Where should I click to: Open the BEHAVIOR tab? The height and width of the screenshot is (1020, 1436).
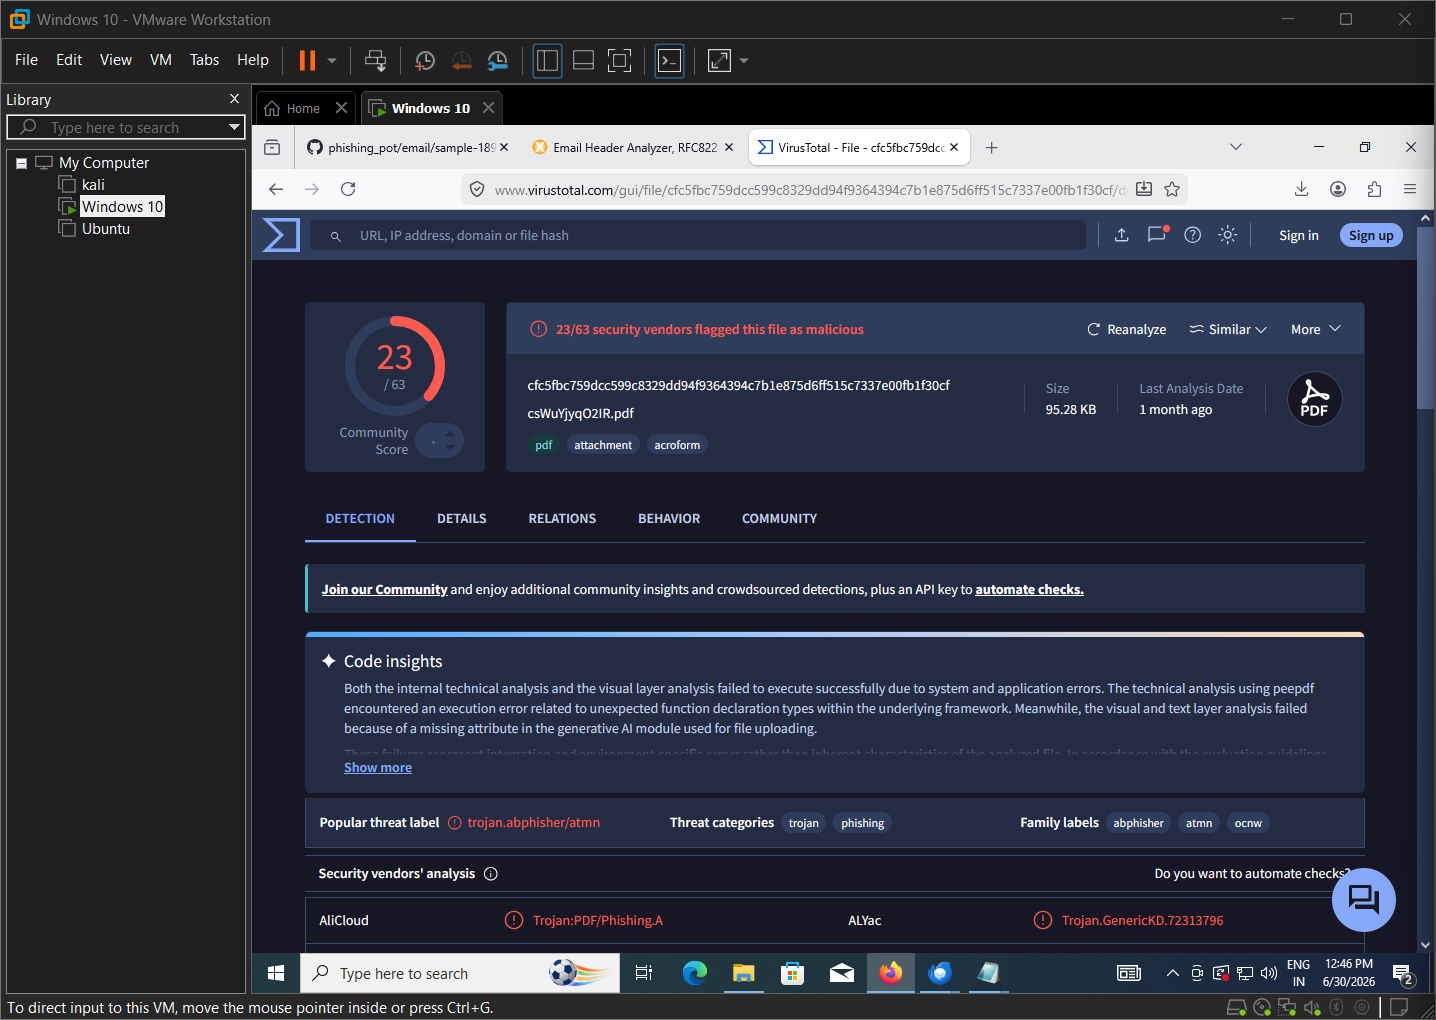[x=669, y=518]
